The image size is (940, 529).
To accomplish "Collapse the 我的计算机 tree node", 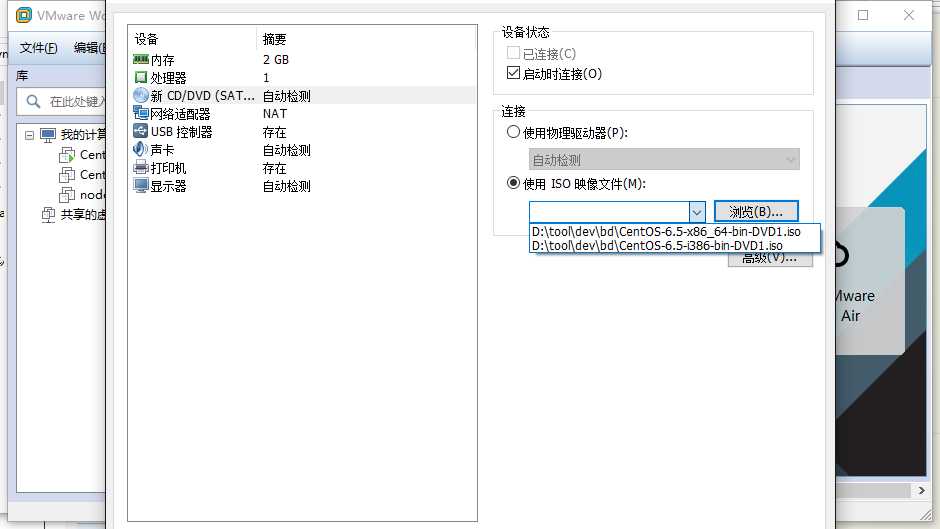I will pyautogui.click(x=29, y=136).
